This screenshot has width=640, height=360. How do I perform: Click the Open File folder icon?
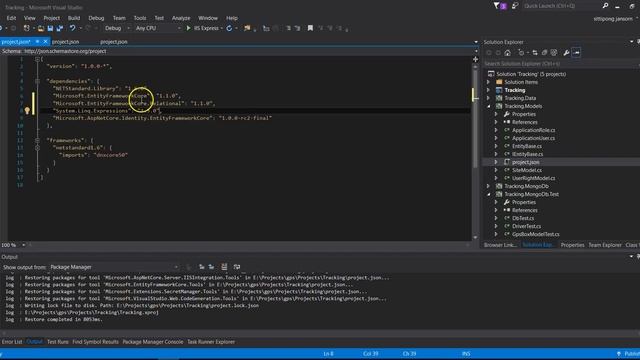[40, 28]
